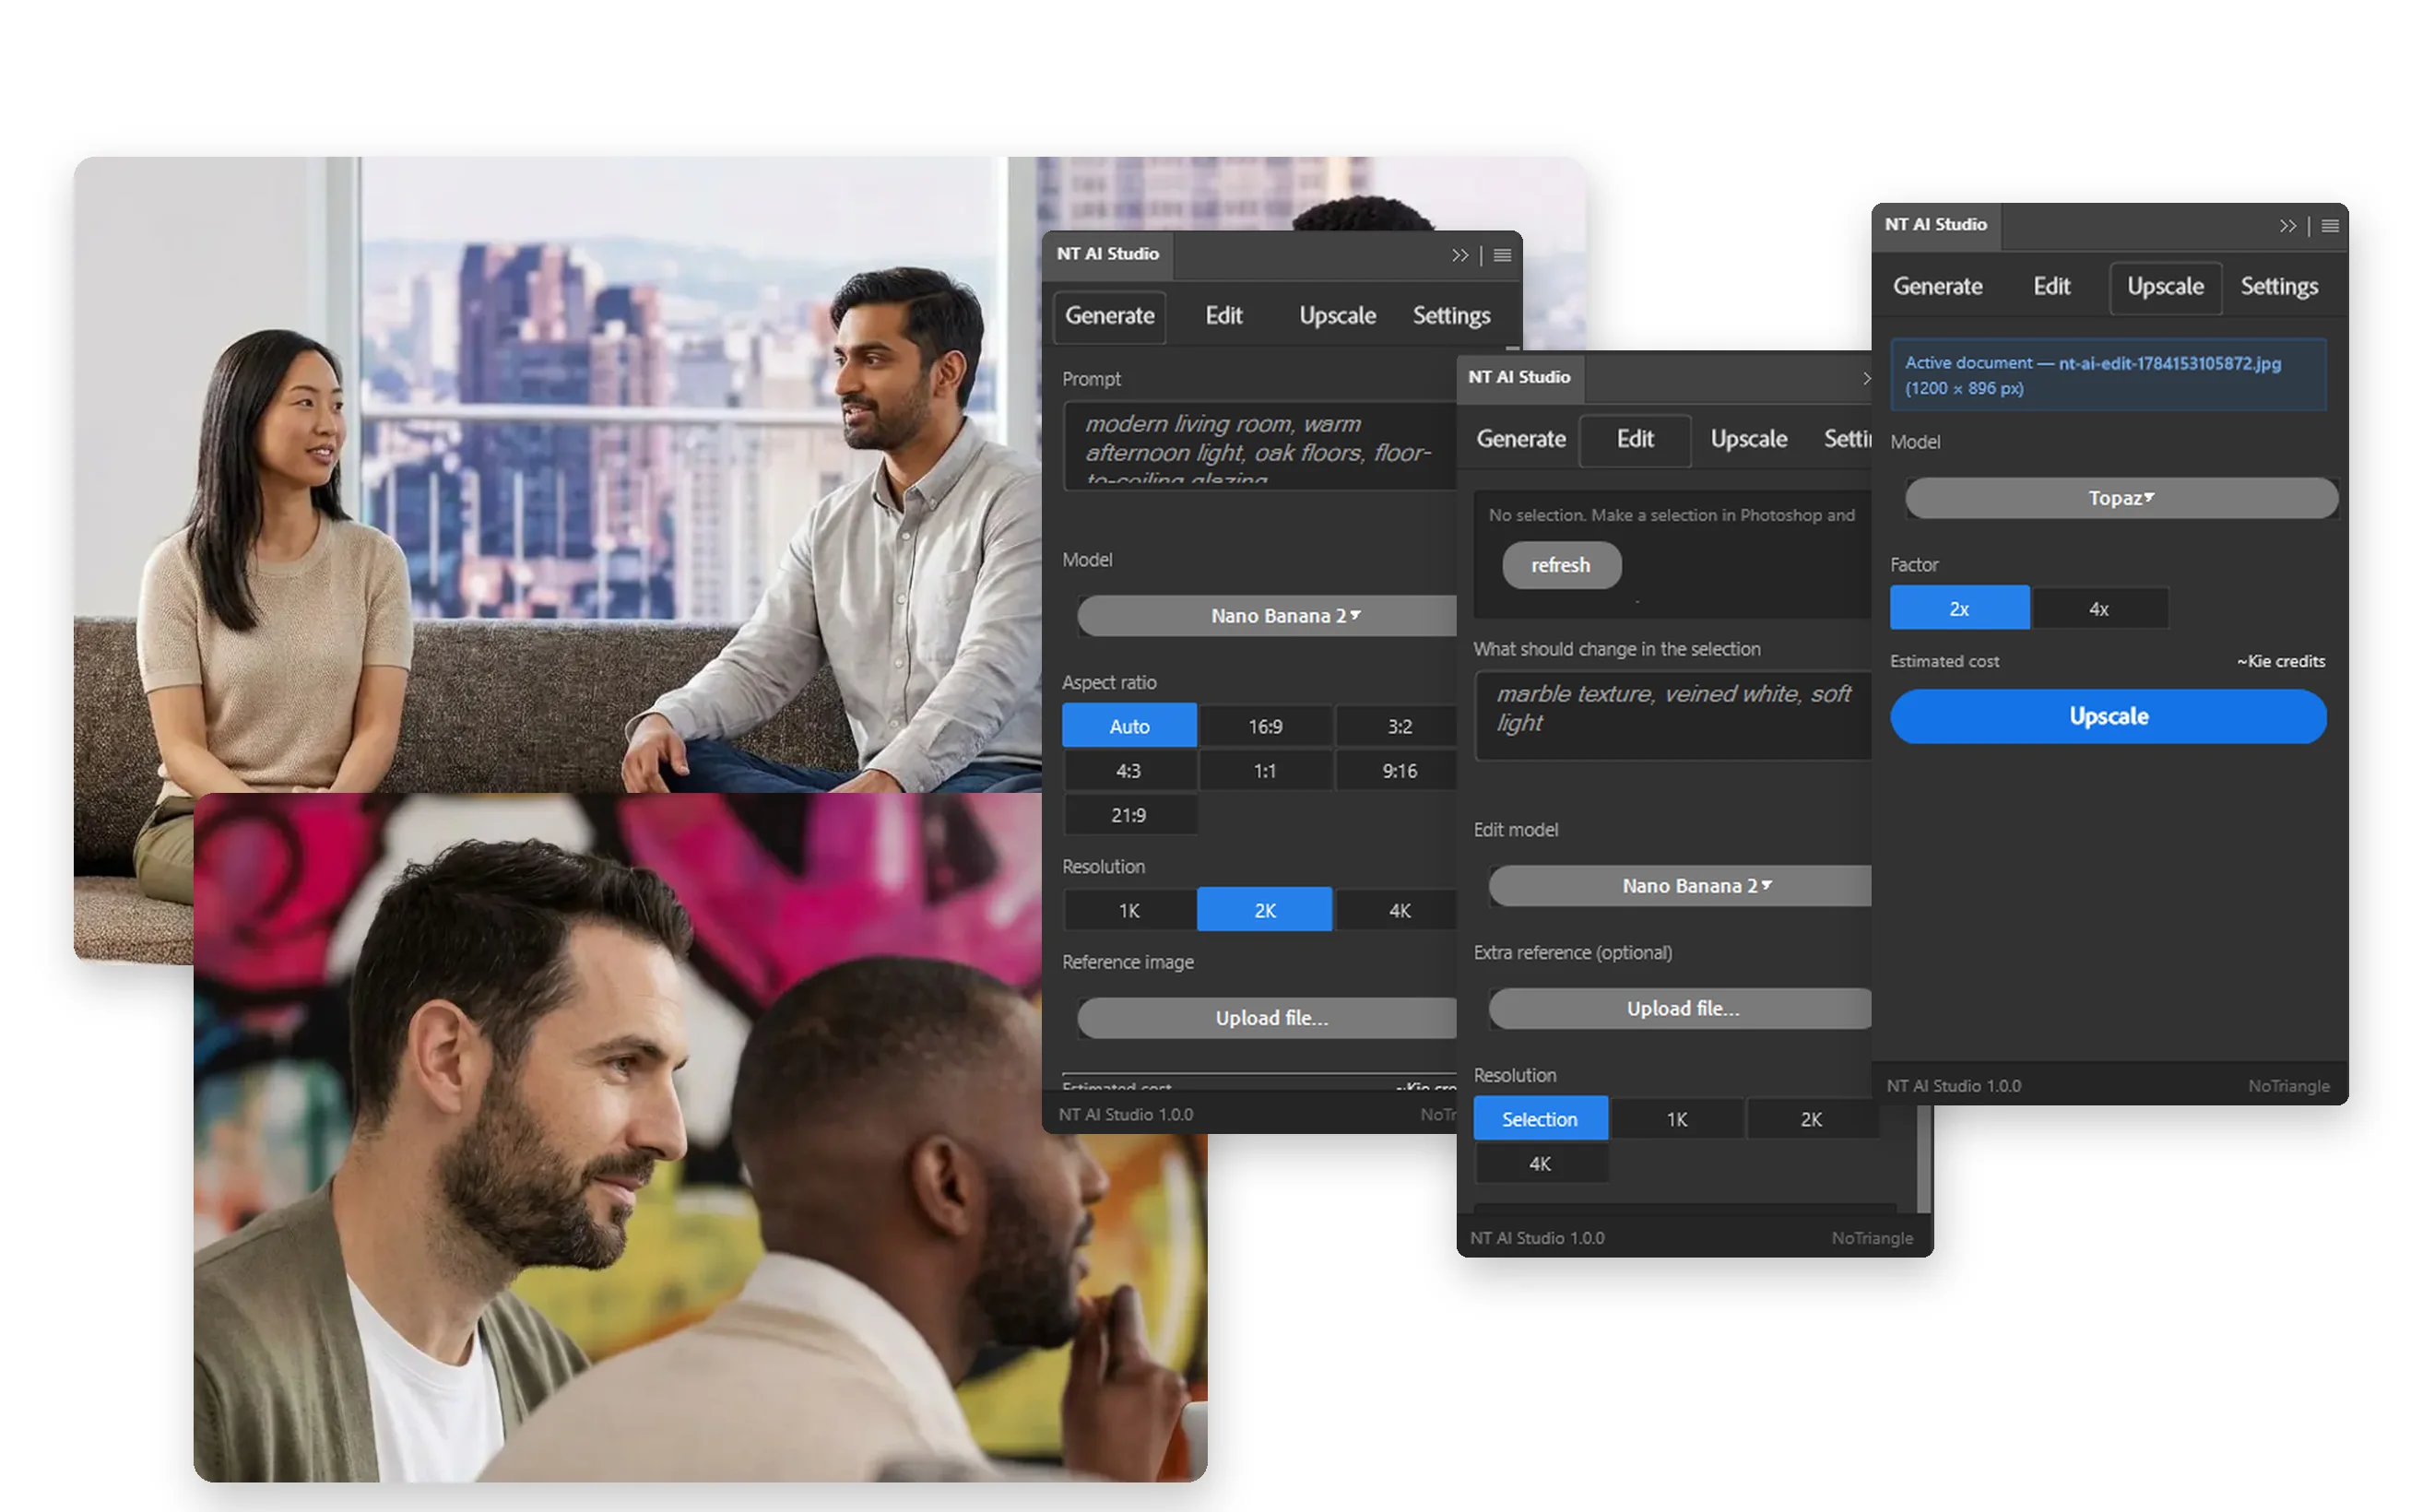The height and width of the screenshot is (1512, 2434).
Task: Choose 9:16 aspect ratio
Action: pos(1398,771)
